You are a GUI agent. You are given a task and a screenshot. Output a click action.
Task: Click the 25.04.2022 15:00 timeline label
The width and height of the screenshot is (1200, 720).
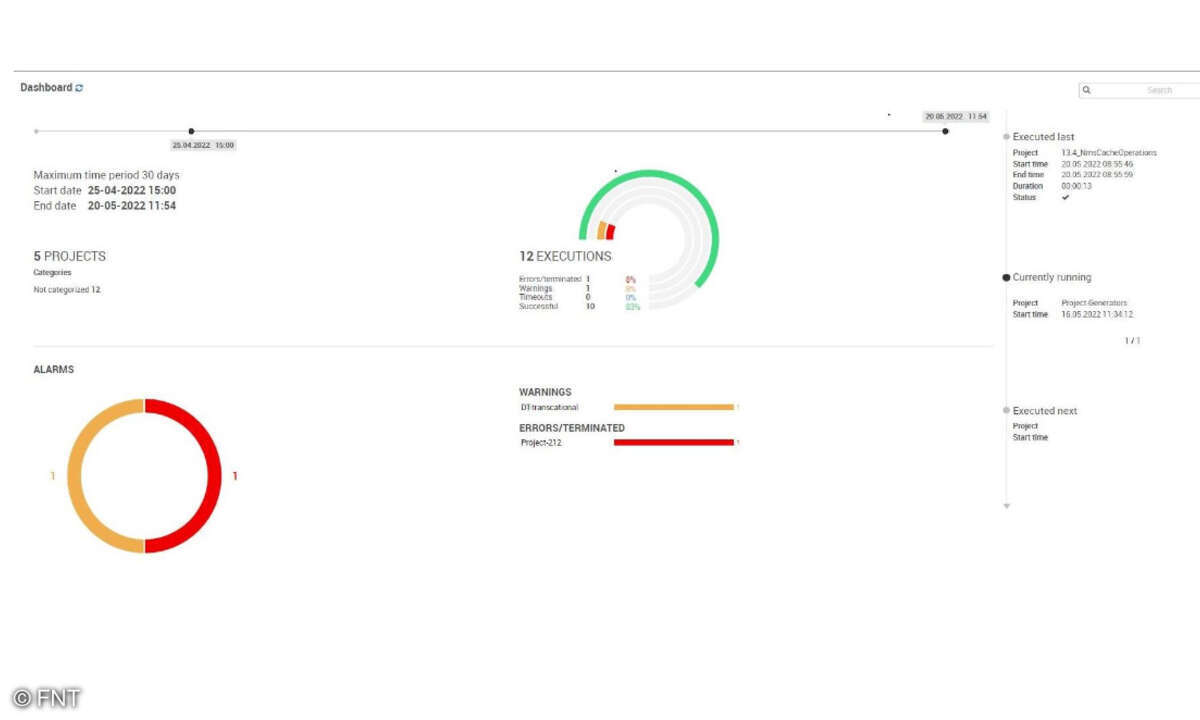(203, 145)
